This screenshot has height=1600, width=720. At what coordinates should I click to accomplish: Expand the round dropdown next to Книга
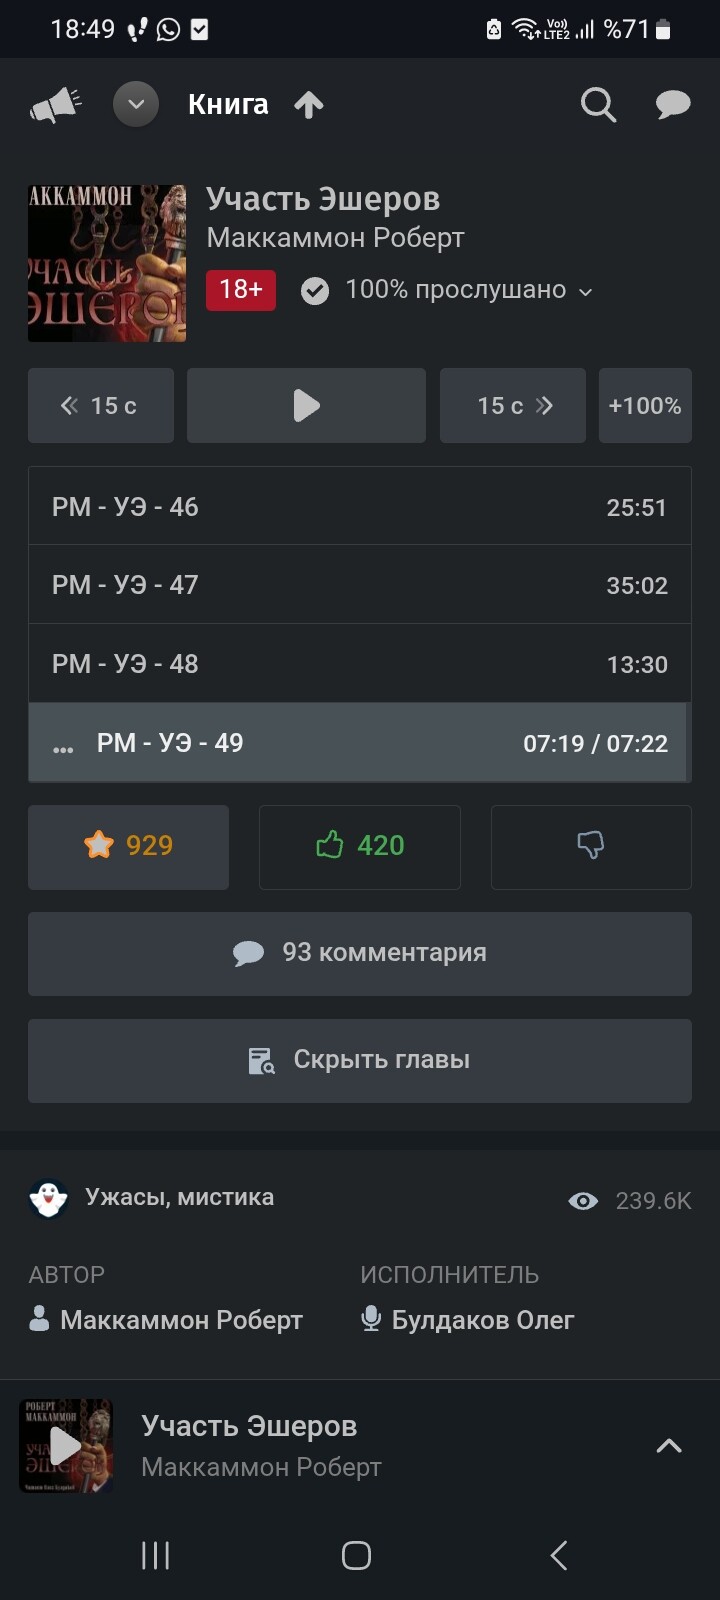pos(136,104)
